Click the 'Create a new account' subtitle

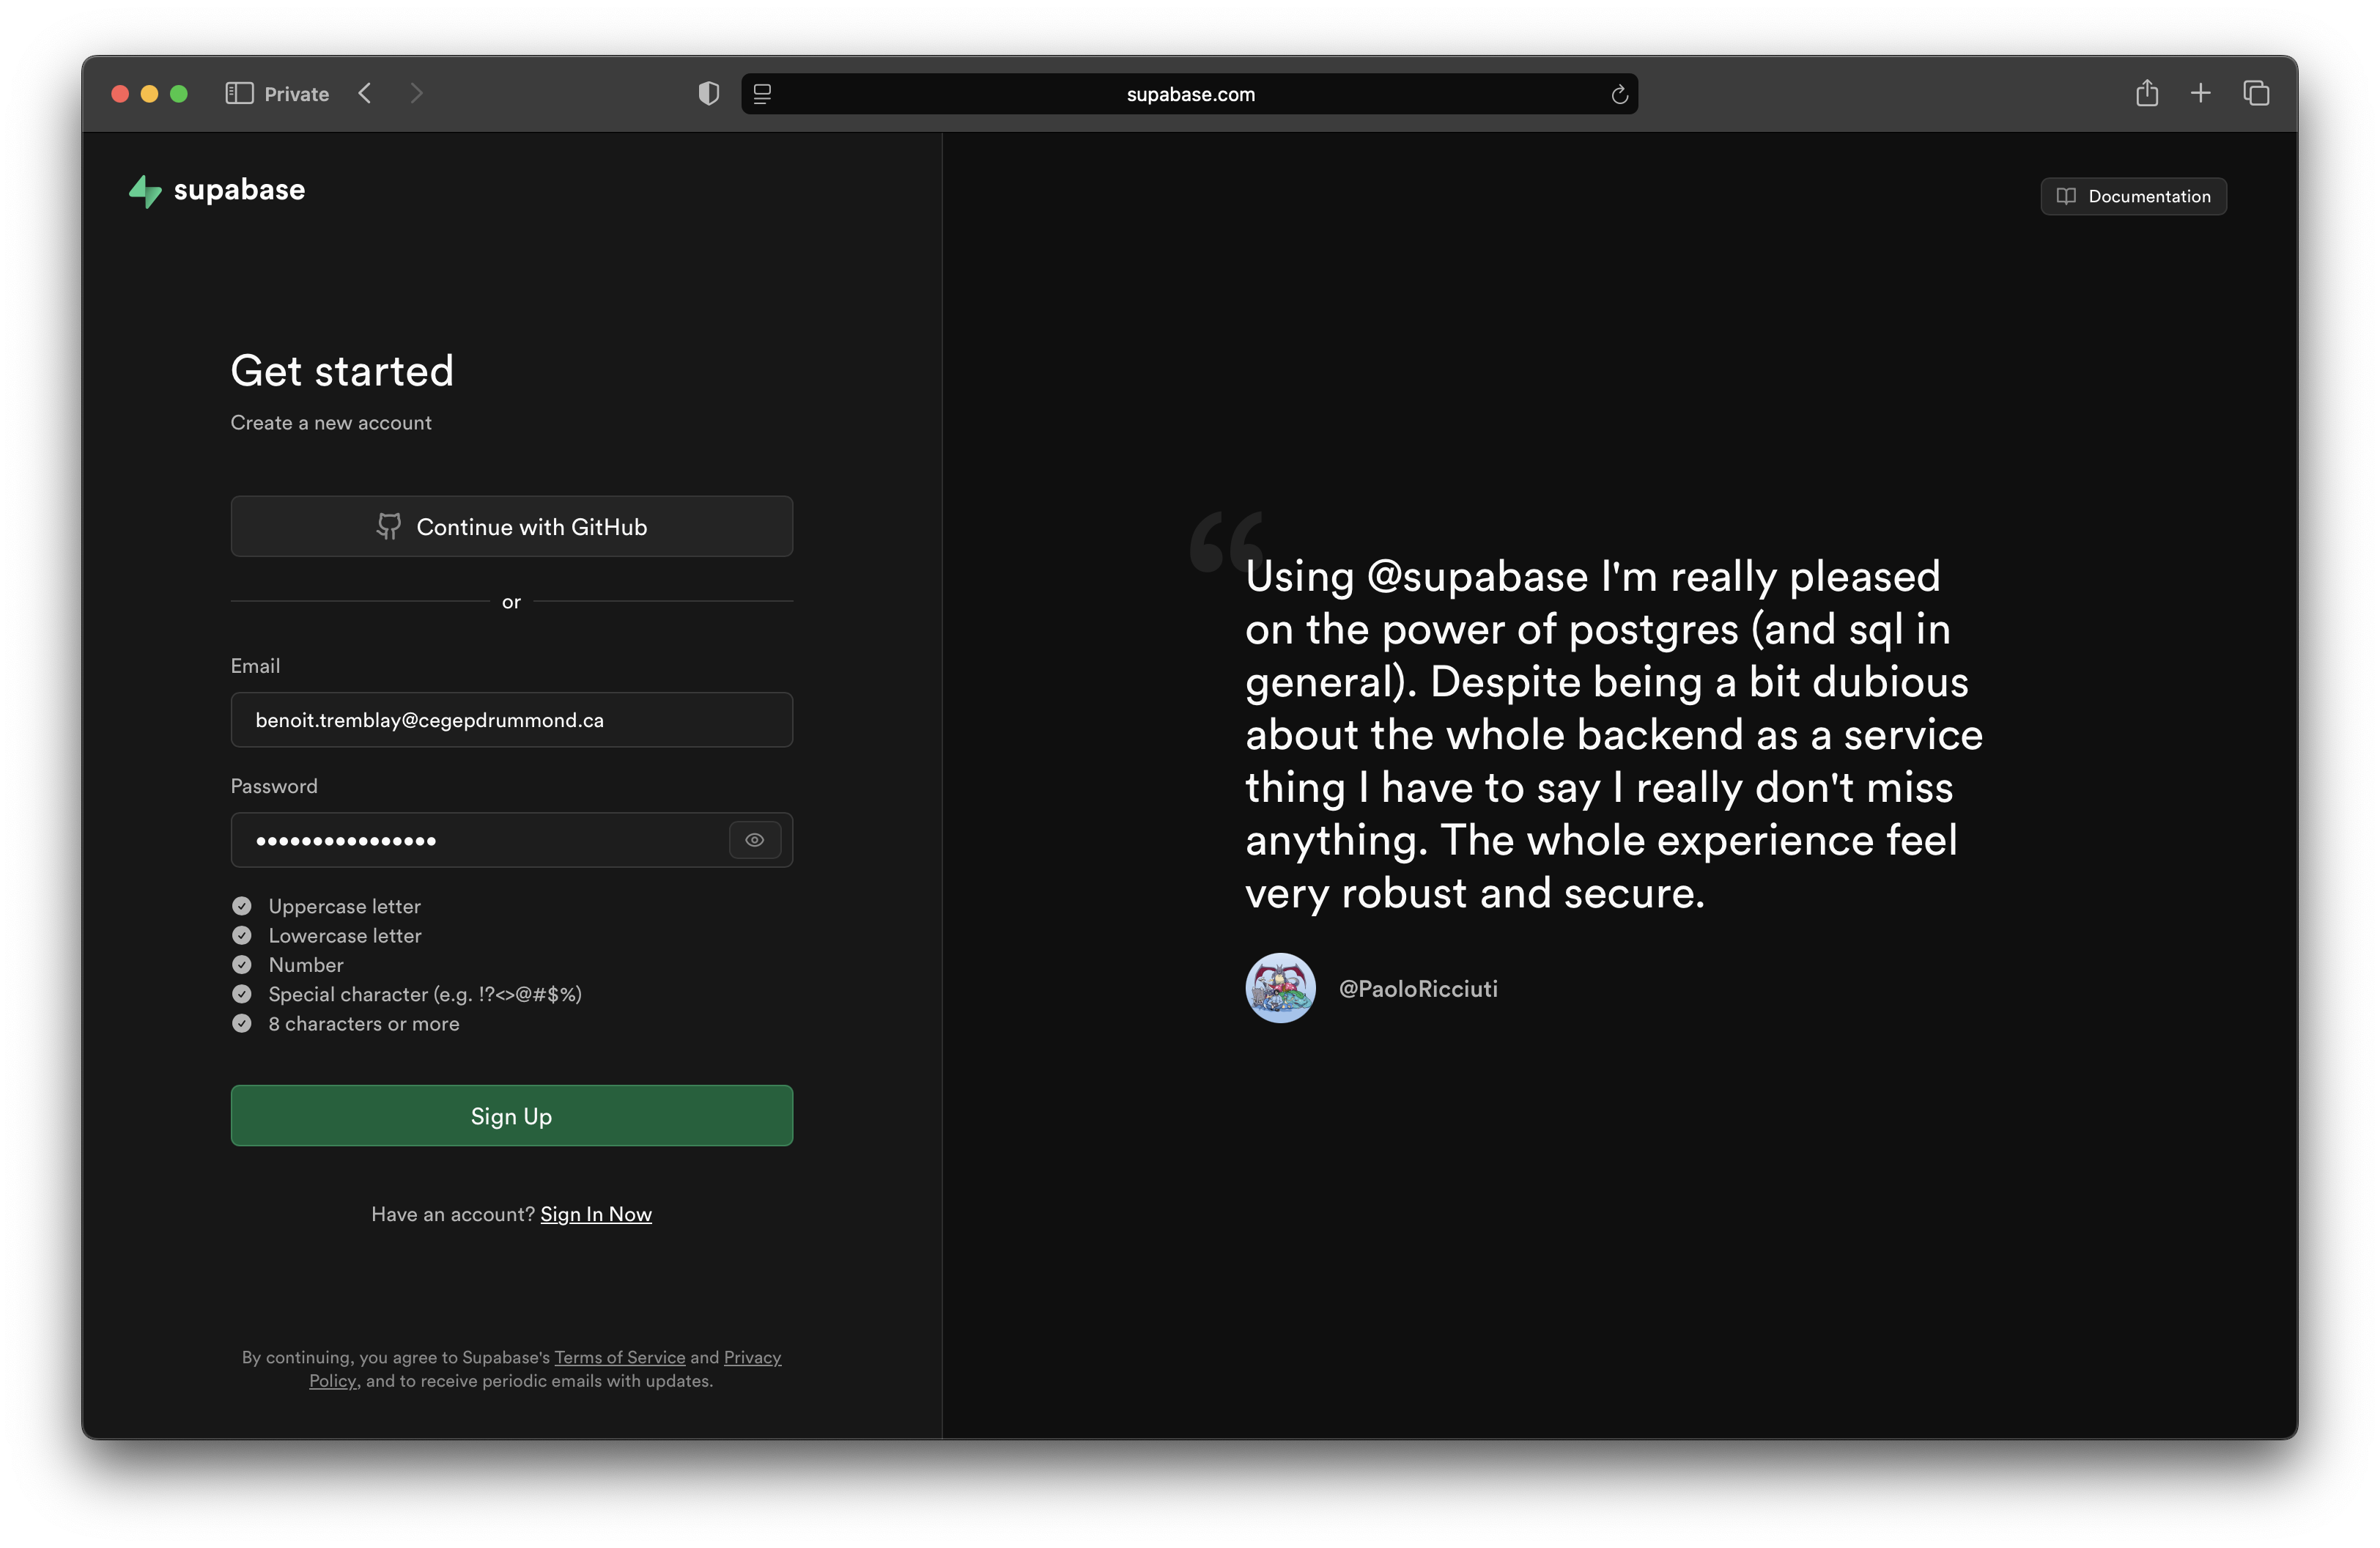(x=331, y=423)
